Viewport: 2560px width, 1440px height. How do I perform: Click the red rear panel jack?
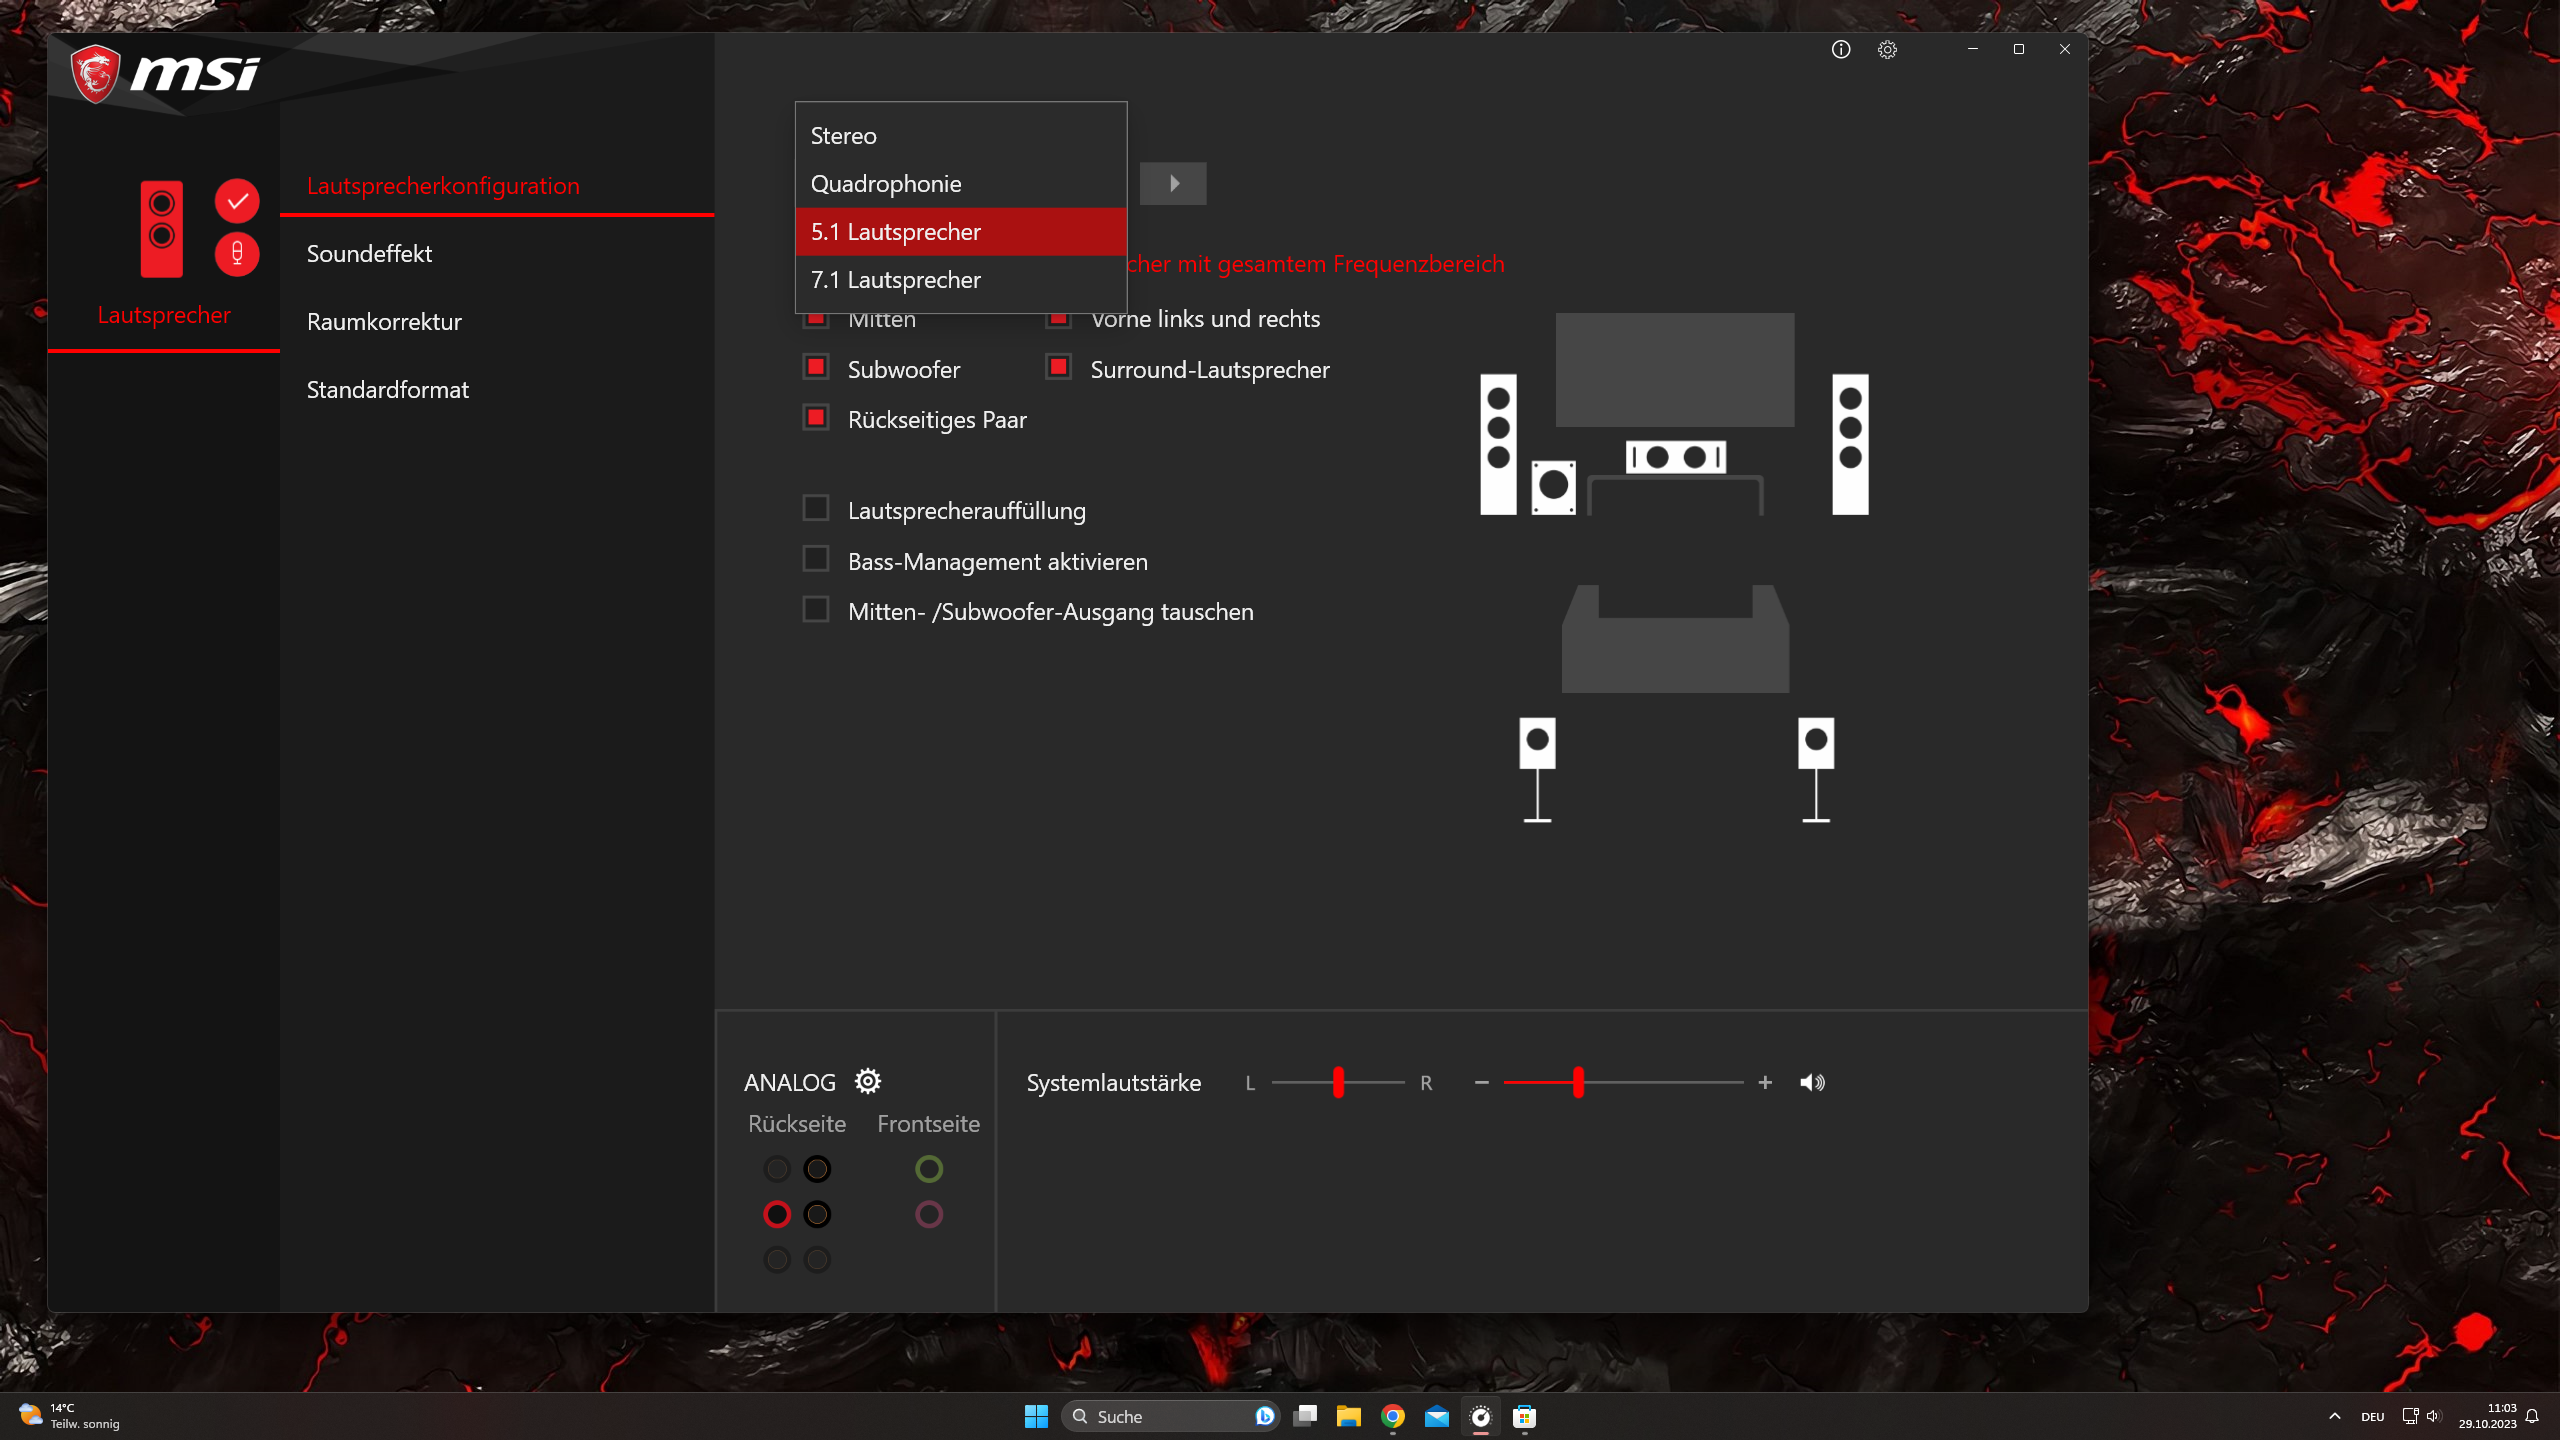pos(777,1214)
